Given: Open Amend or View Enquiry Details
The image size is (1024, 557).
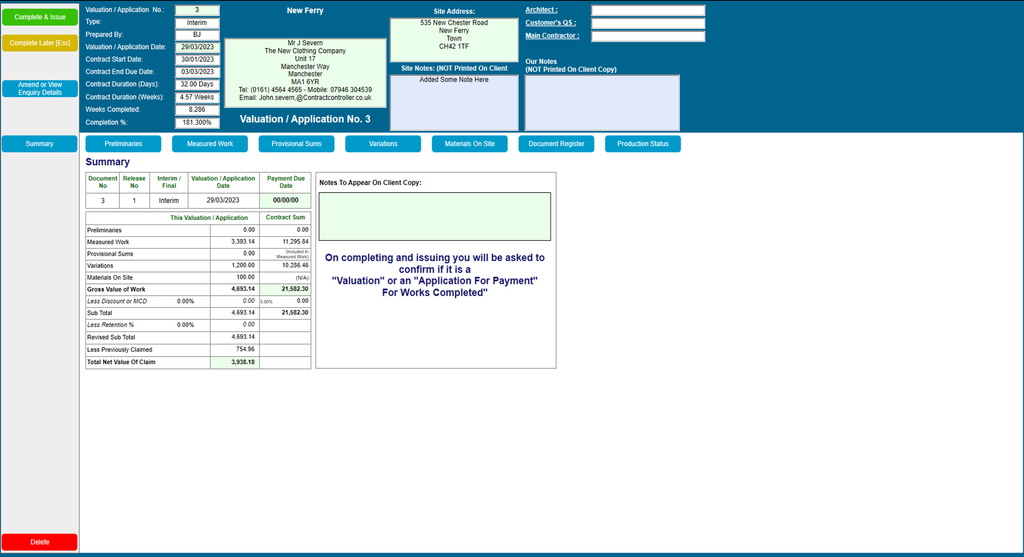Looking at the screenshot, I should tap(40, 89).
